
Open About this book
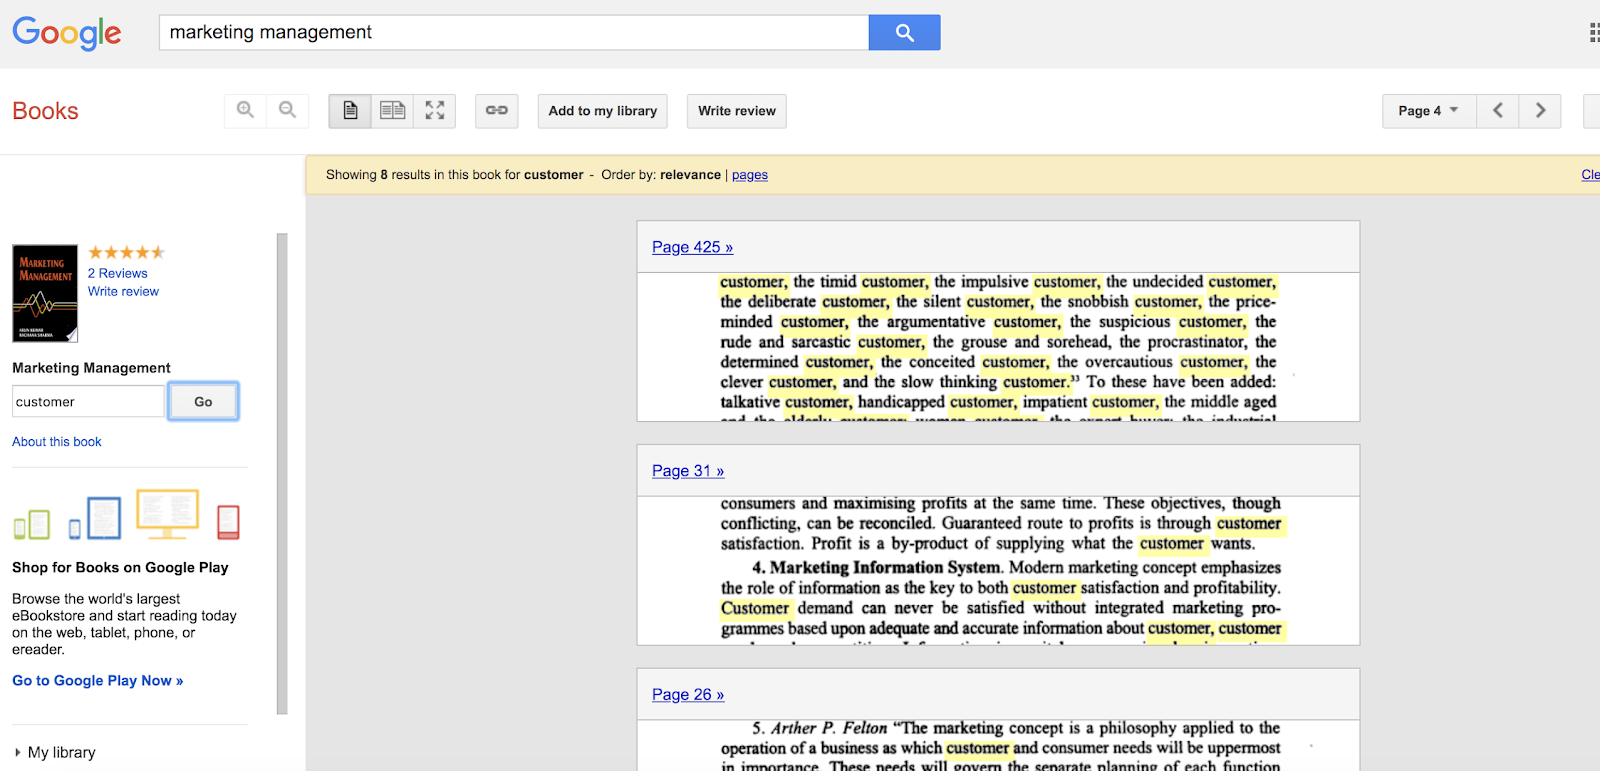click(x=57, y=441)
